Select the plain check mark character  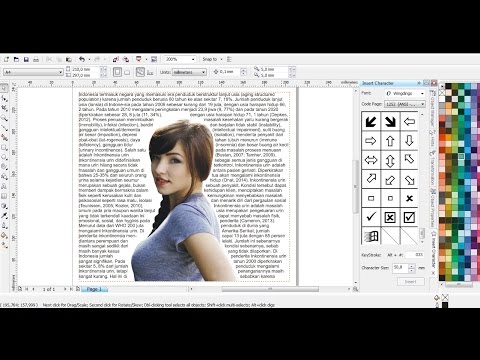371,217
